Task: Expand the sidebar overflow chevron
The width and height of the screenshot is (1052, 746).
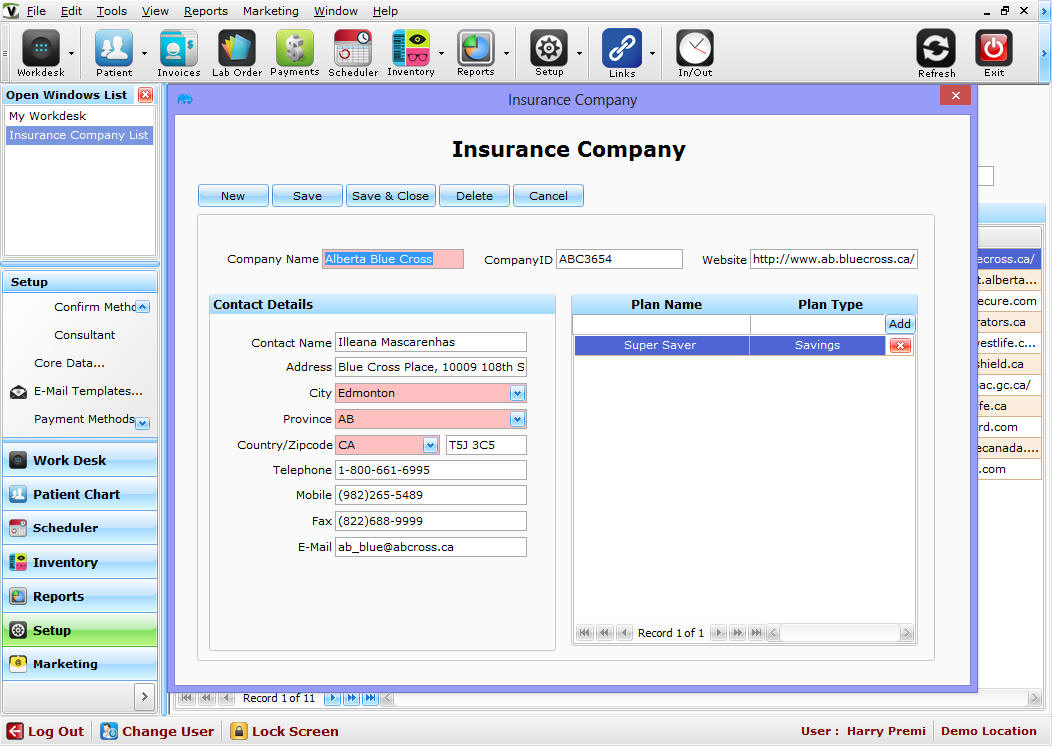Action: pos(144,696)
